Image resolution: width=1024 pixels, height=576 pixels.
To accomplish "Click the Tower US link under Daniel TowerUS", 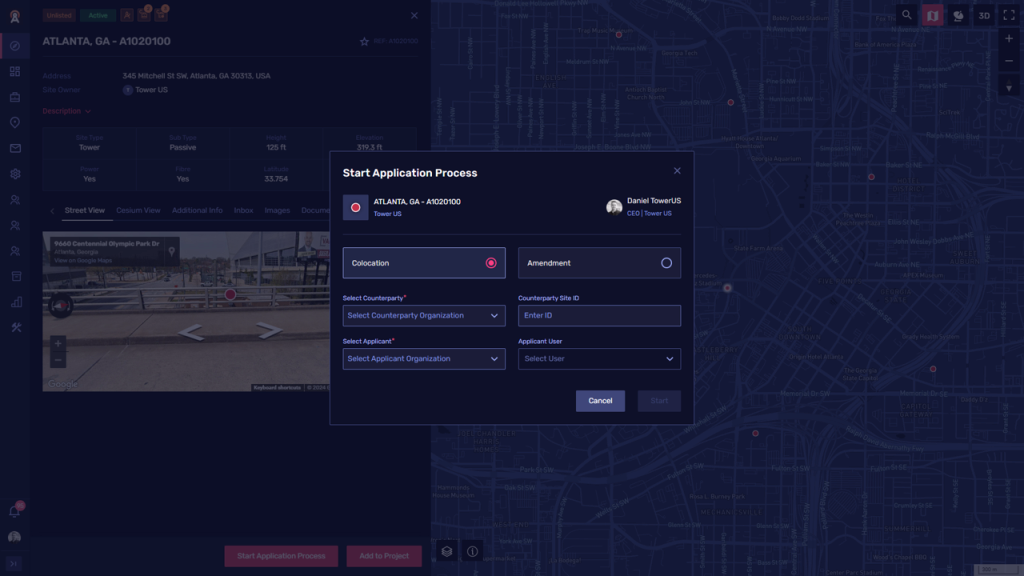I will tap(658, 213).
